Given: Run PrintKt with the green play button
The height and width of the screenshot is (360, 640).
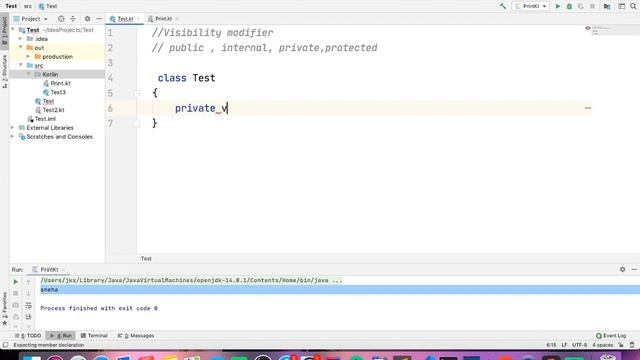Looking at the screenshot, I should tap(558, 6).
